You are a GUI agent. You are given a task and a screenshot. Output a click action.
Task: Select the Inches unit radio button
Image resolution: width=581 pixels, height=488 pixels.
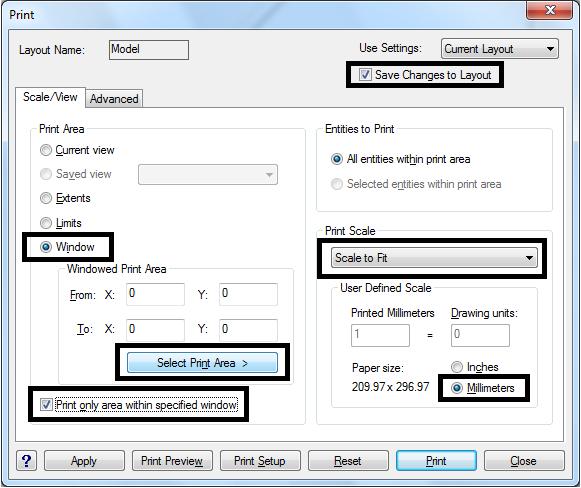click(456, 367)
